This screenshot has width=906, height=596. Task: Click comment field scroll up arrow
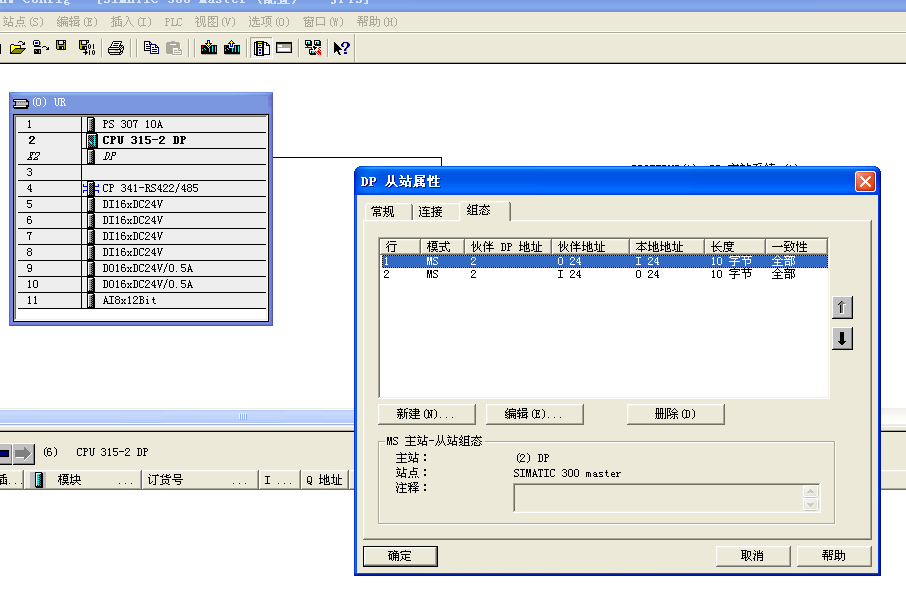[x=811, y=491]
